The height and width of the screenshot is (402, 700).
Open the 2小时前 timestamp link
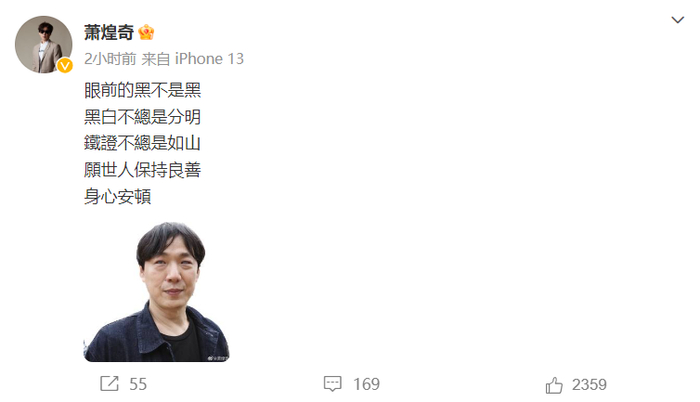(x=110, y=59)
